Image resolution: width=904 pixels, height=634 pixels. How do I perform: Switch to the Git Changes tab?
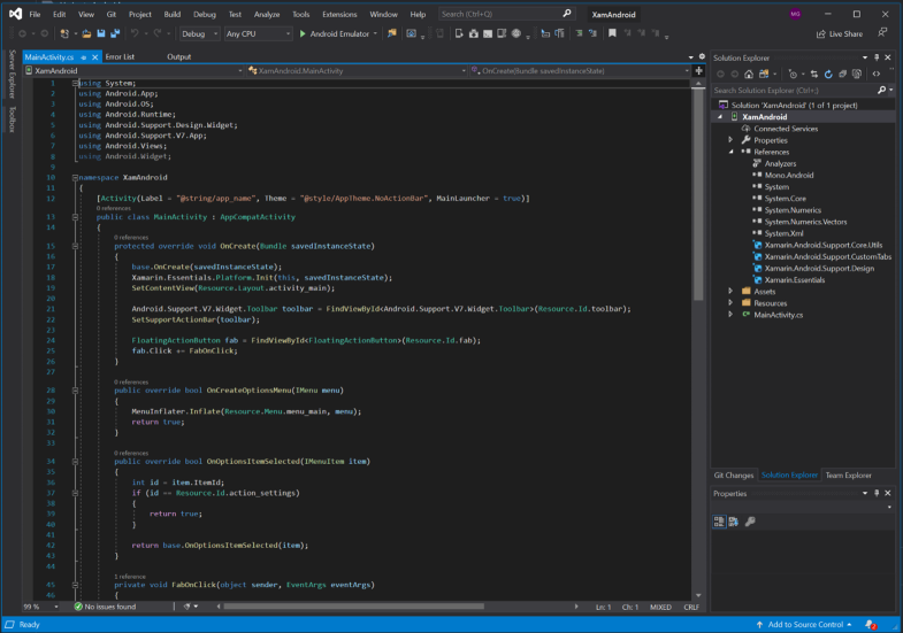733,476
